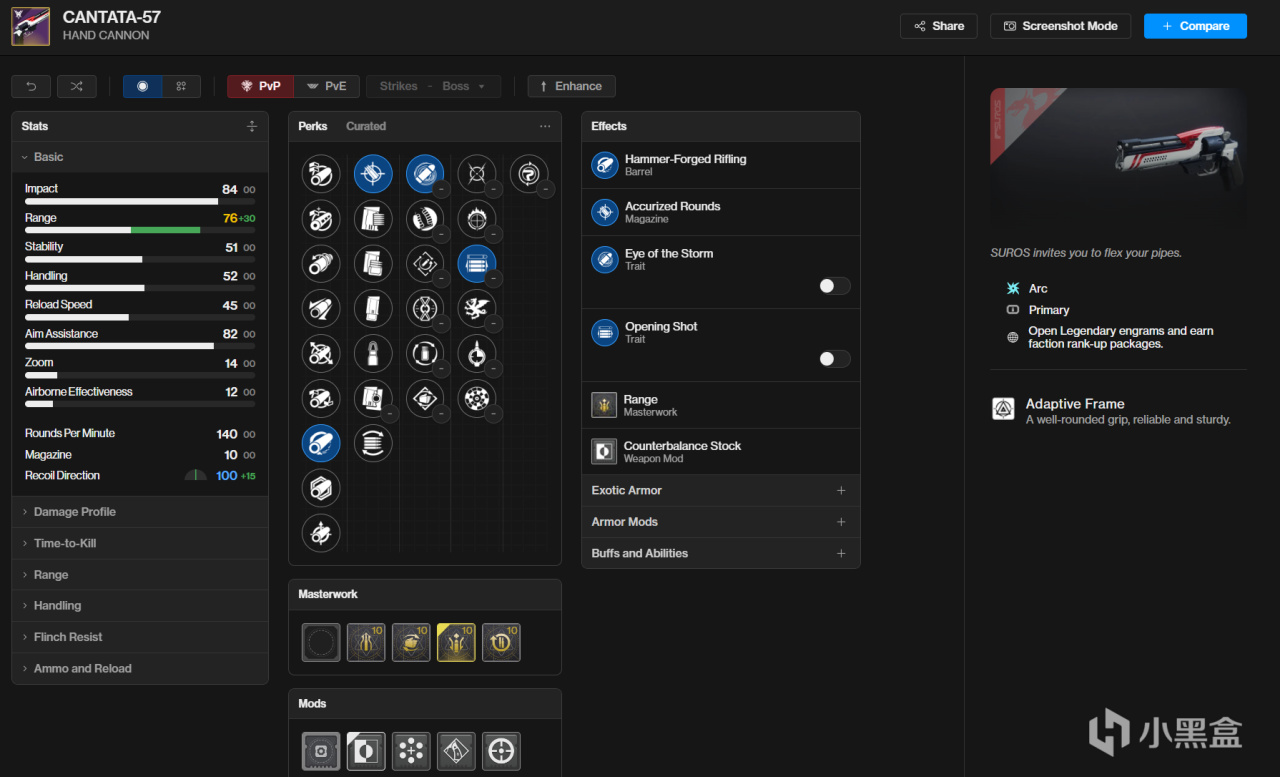Select the Gutshot Straight crossed-out crosshair trait

[x=477, y=174]
